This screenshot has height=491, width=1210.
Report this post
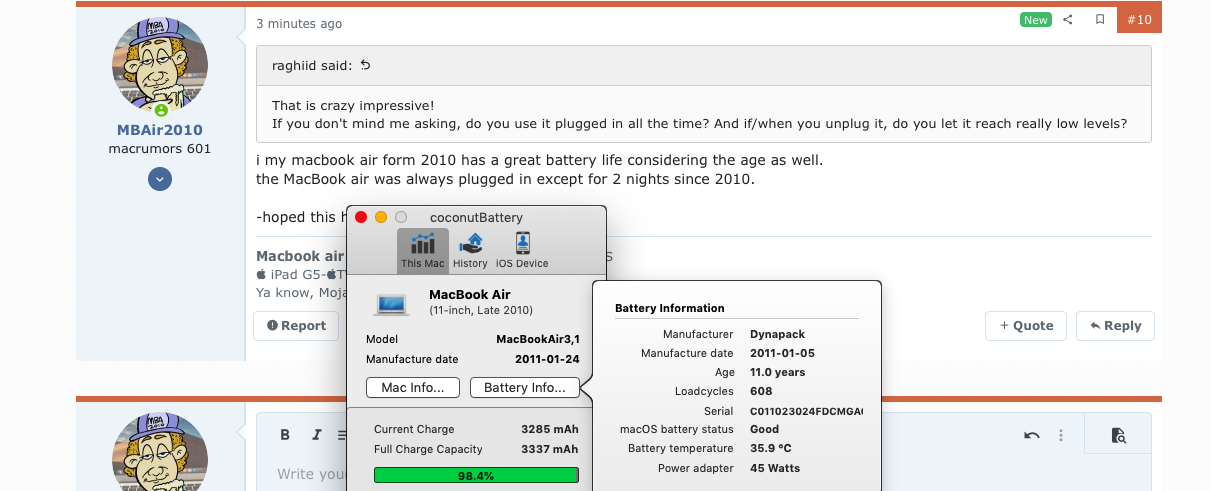(x=296, y=326)
